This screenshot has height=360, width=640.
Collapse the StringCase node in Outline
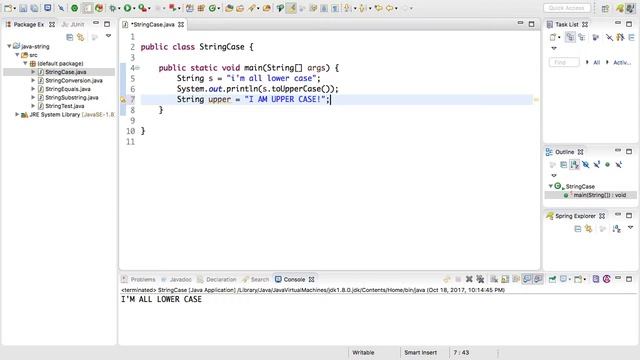551,186
